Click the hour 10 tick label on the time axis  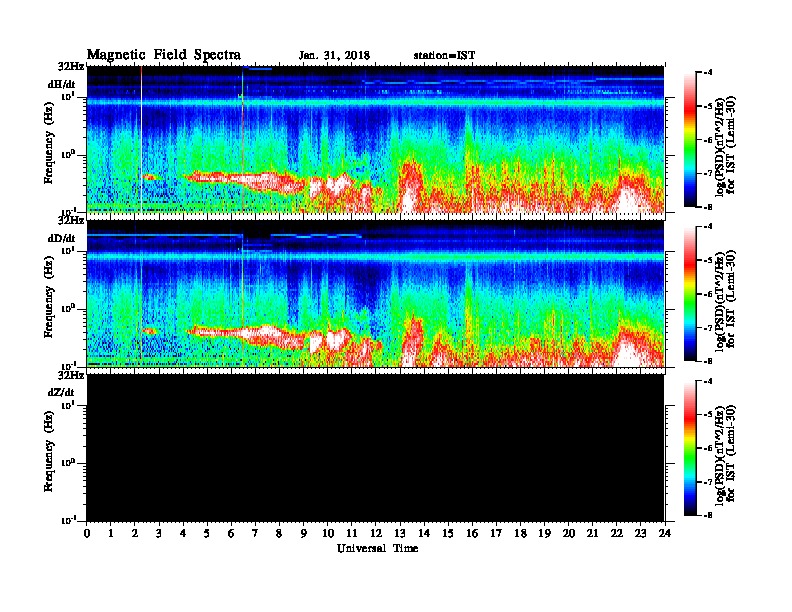pyautogui.click(x=328, y=533)
